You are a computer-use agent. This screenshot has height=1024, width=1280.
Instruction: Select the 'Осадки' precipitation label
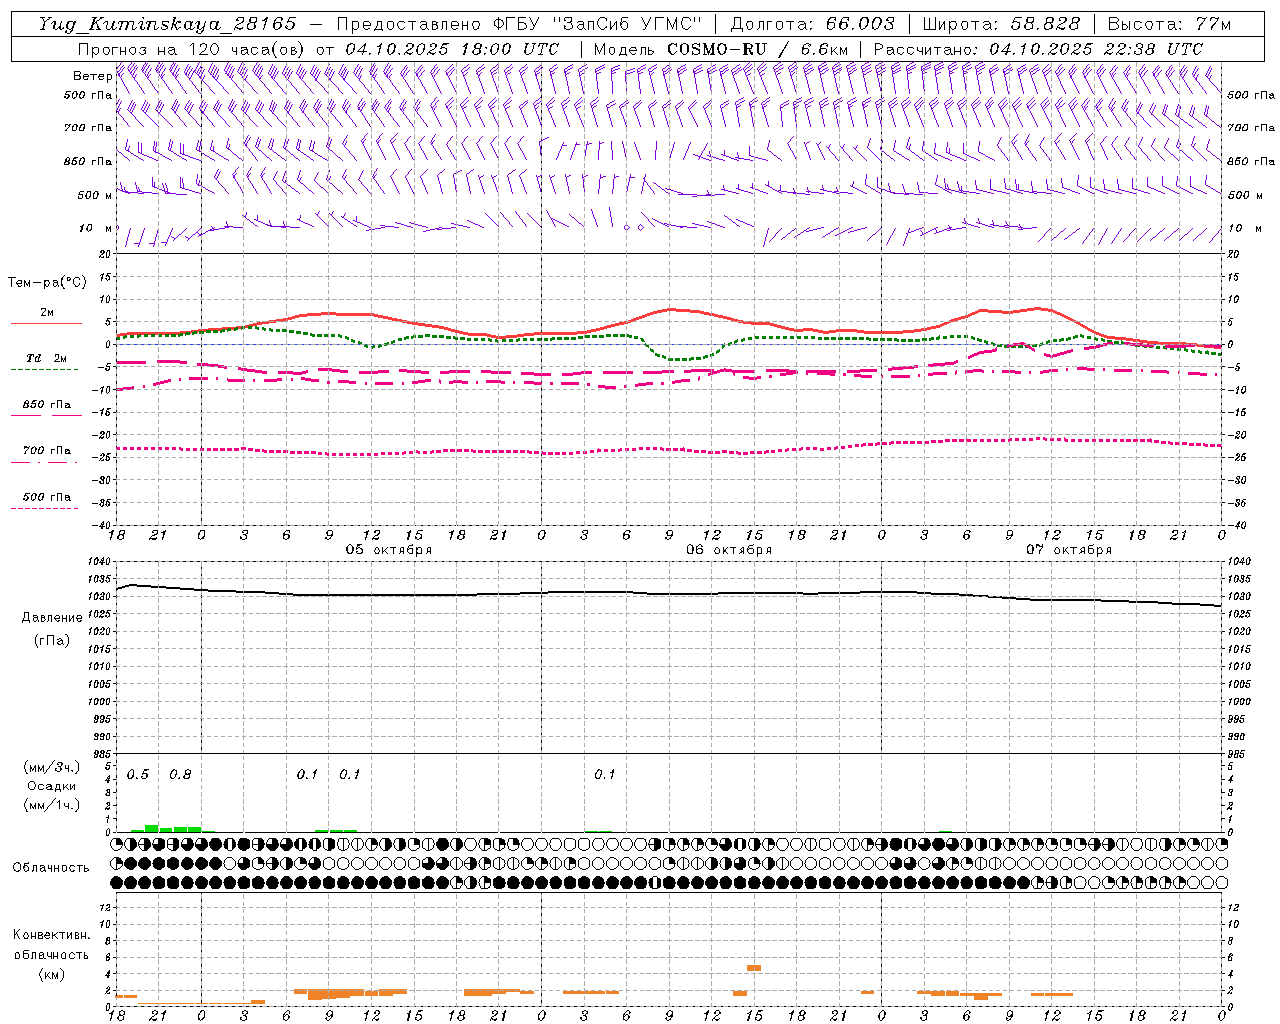52,786
